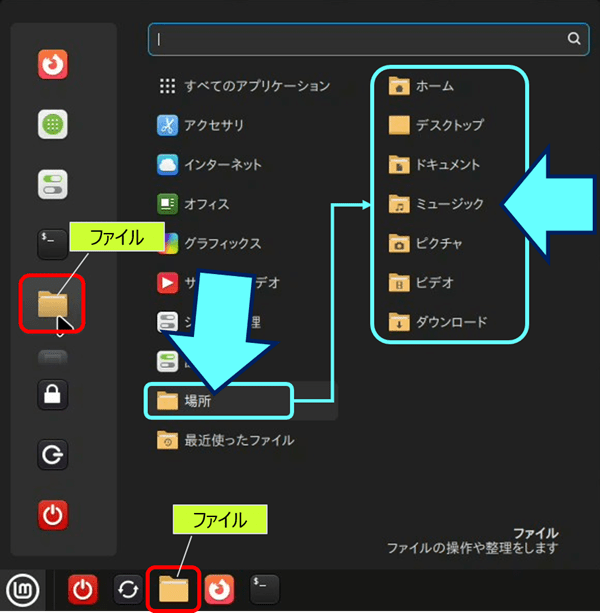
Task: Open System Settings toggle icon in favorites sidebar
Action: point(53,185)
